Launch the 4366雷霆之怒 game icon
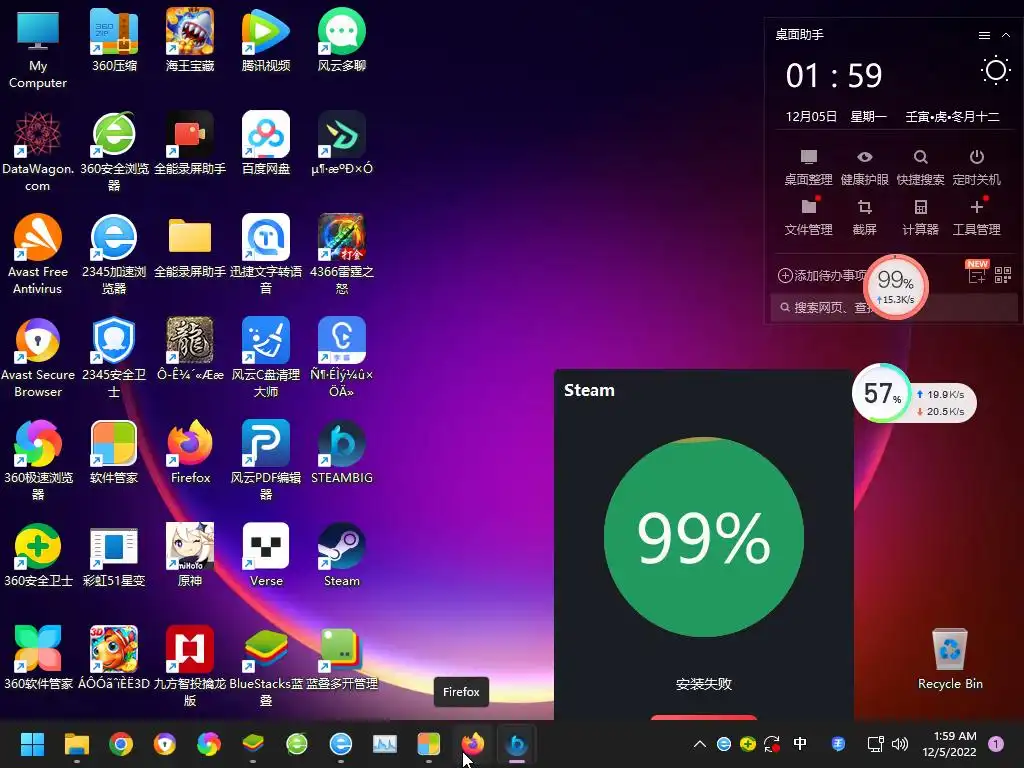 [x=342, y=255]
